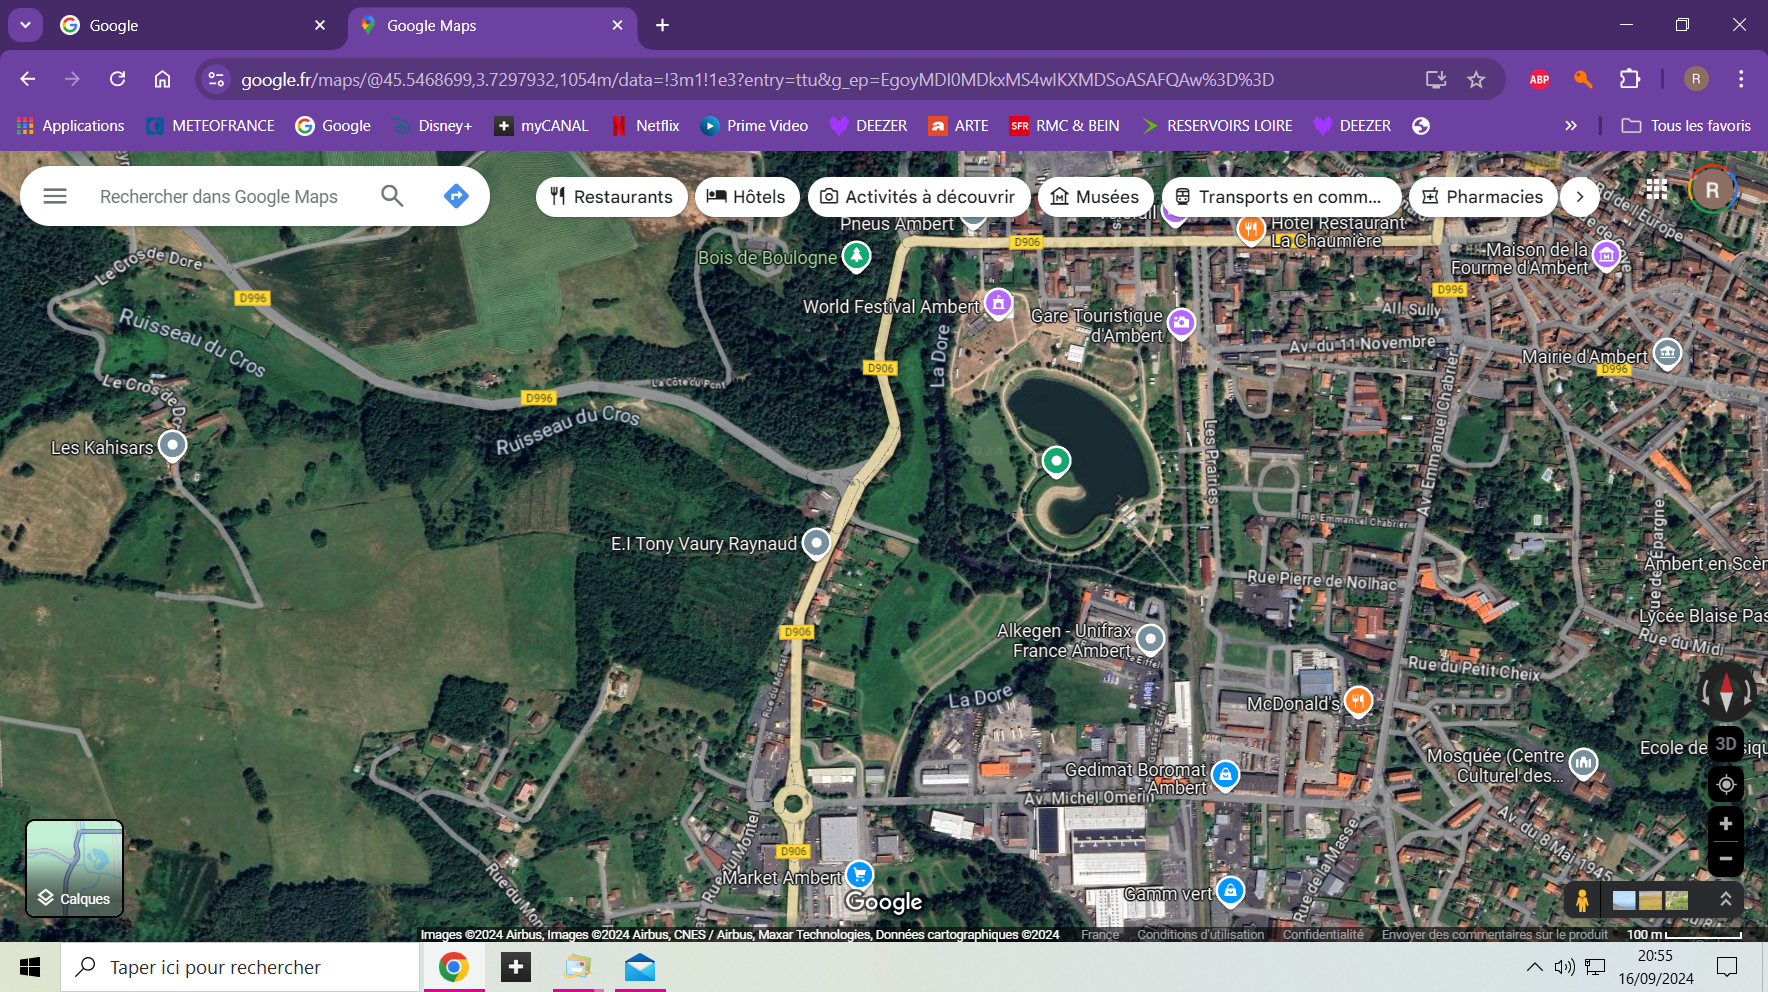
Task: Zoom in with the plus button
Action: [x=1726, y=824]
